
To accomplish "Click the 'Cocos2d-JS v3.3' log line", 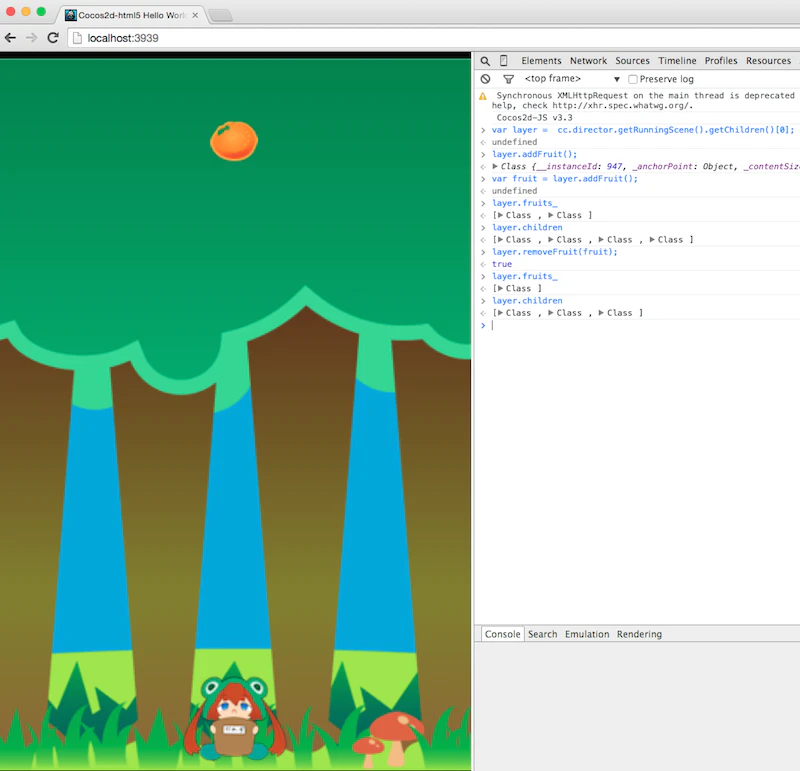I will [534, 118].
